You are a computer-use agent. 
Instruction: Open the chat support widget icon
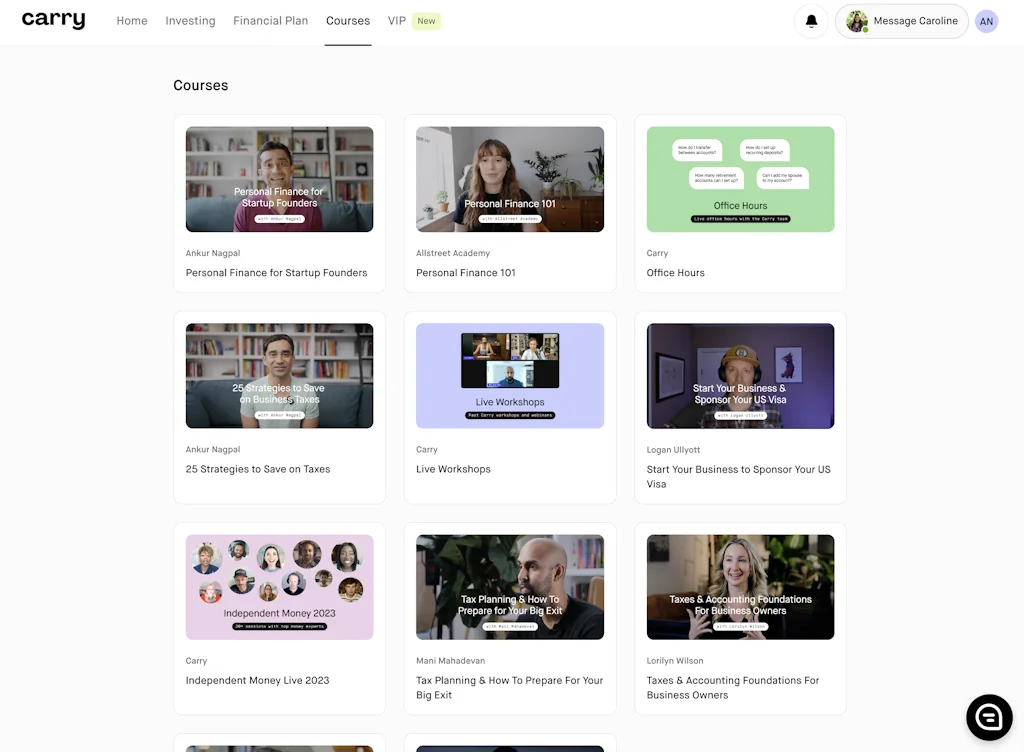[989, 717]
